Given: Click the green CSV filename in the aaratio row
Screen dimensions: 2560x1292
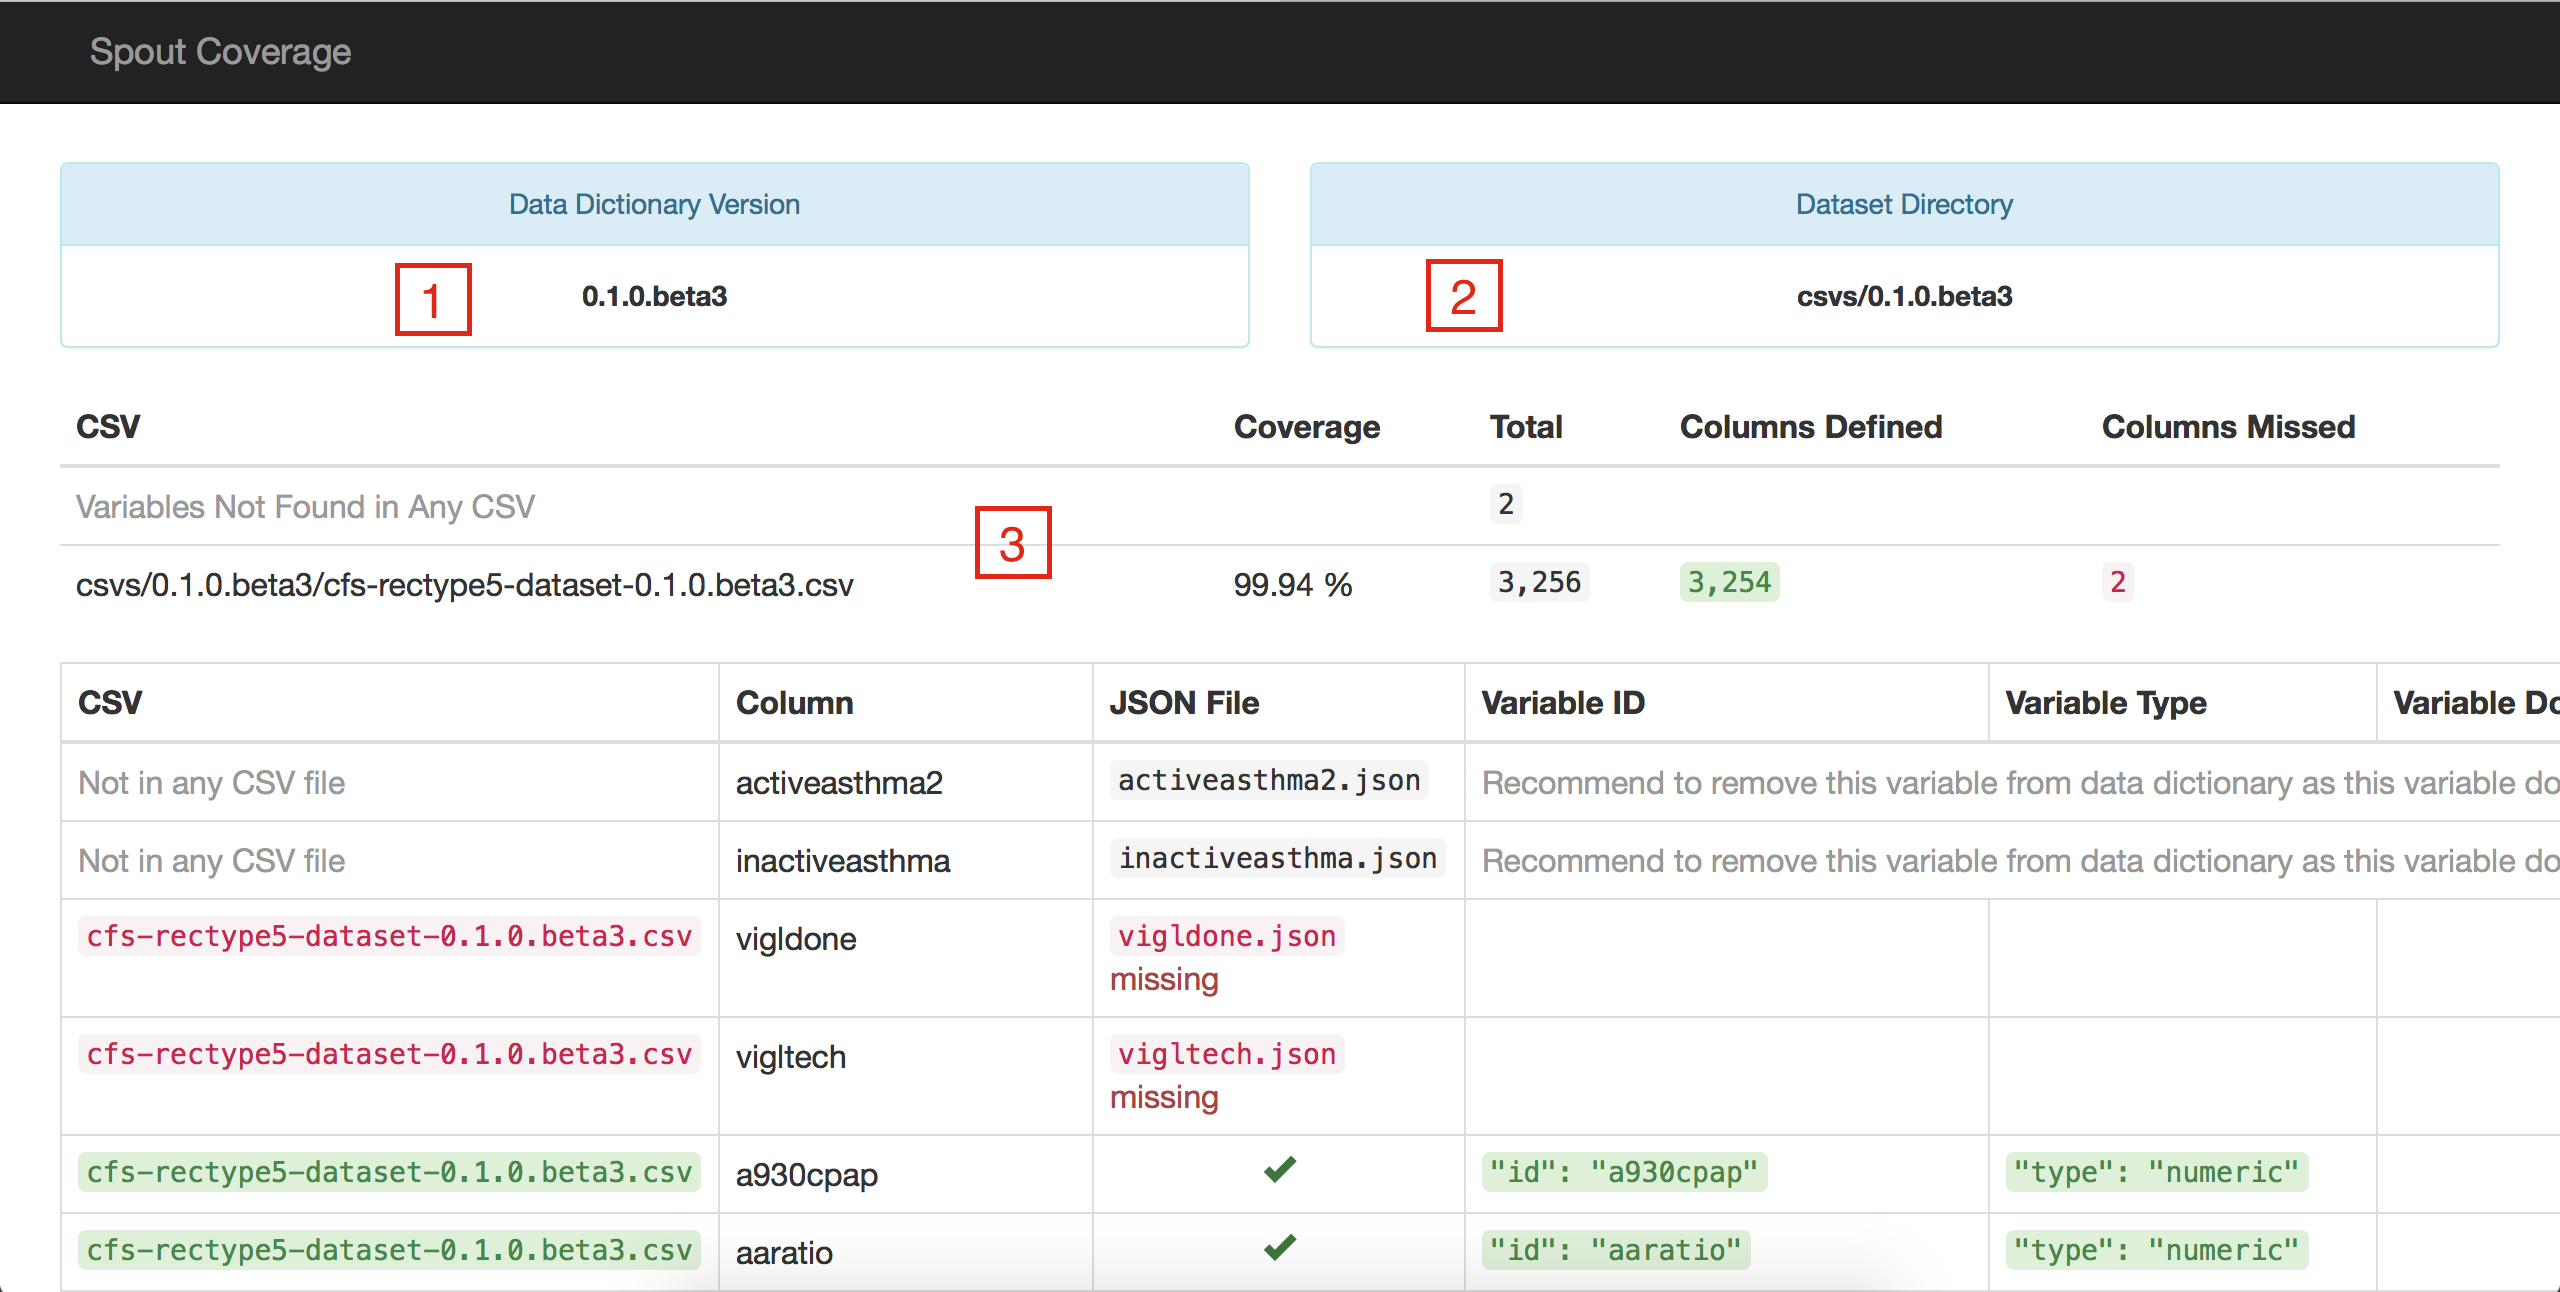Looking at the screenshot, I should pyautogui.click(x=389, y=1250).
